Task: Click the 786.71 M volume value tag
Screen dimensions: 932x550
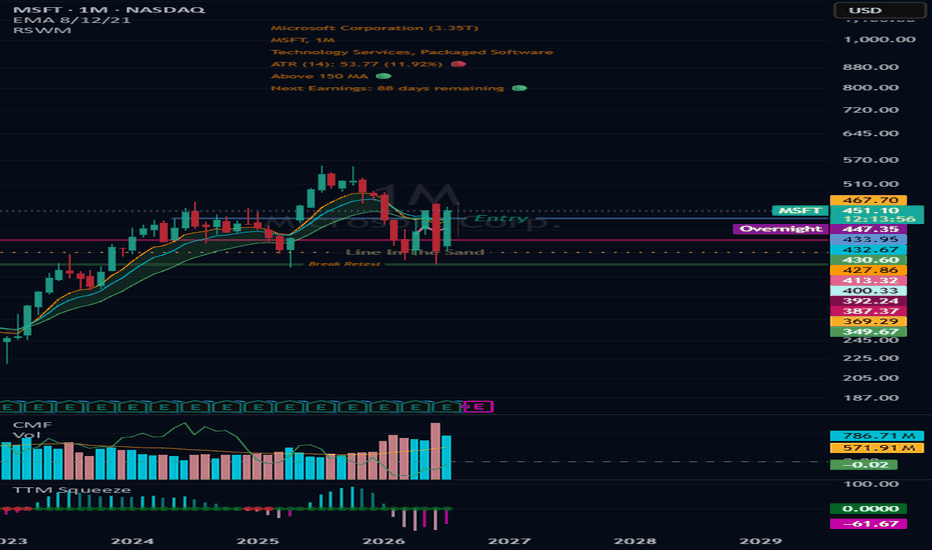Action: pos(877,436)
